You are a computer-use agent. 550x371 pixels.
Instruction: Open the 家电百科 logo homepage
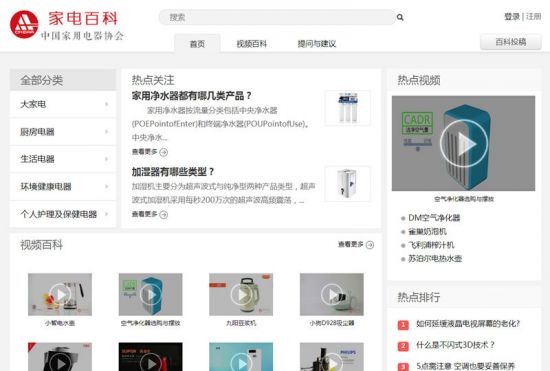[67, 25]
